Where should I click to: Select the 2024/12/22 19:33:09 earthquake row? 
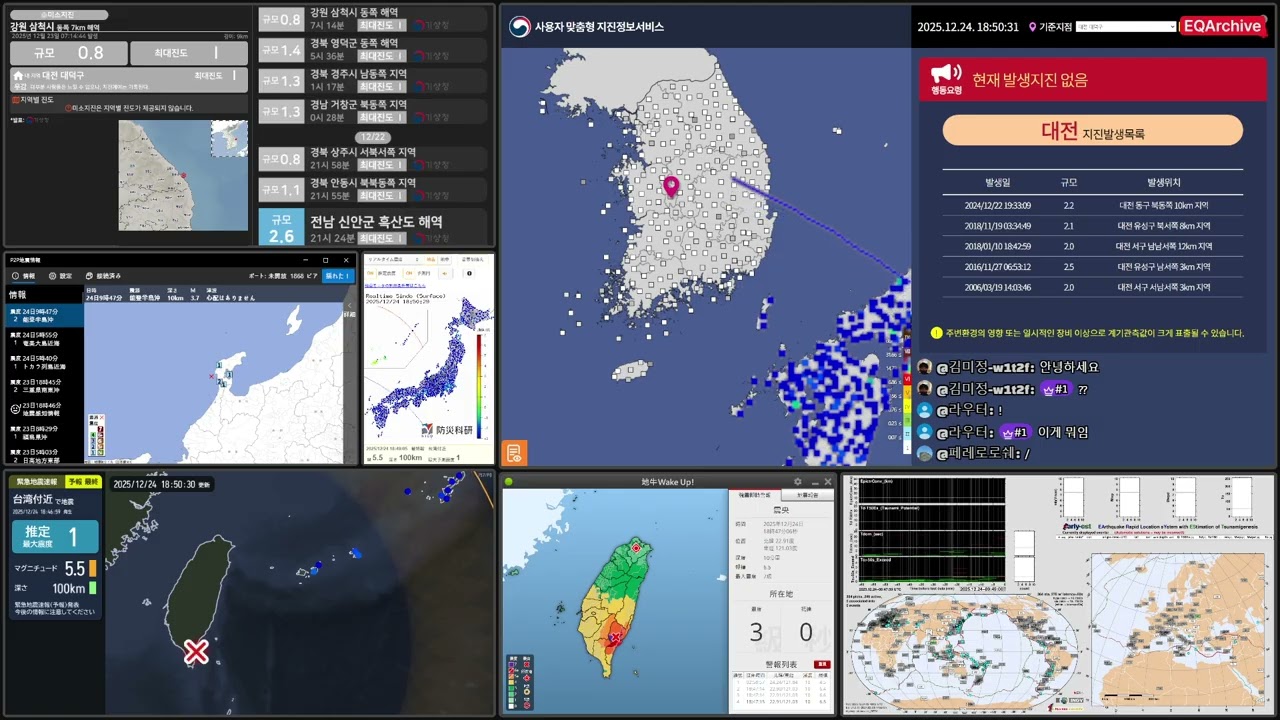1092,205
